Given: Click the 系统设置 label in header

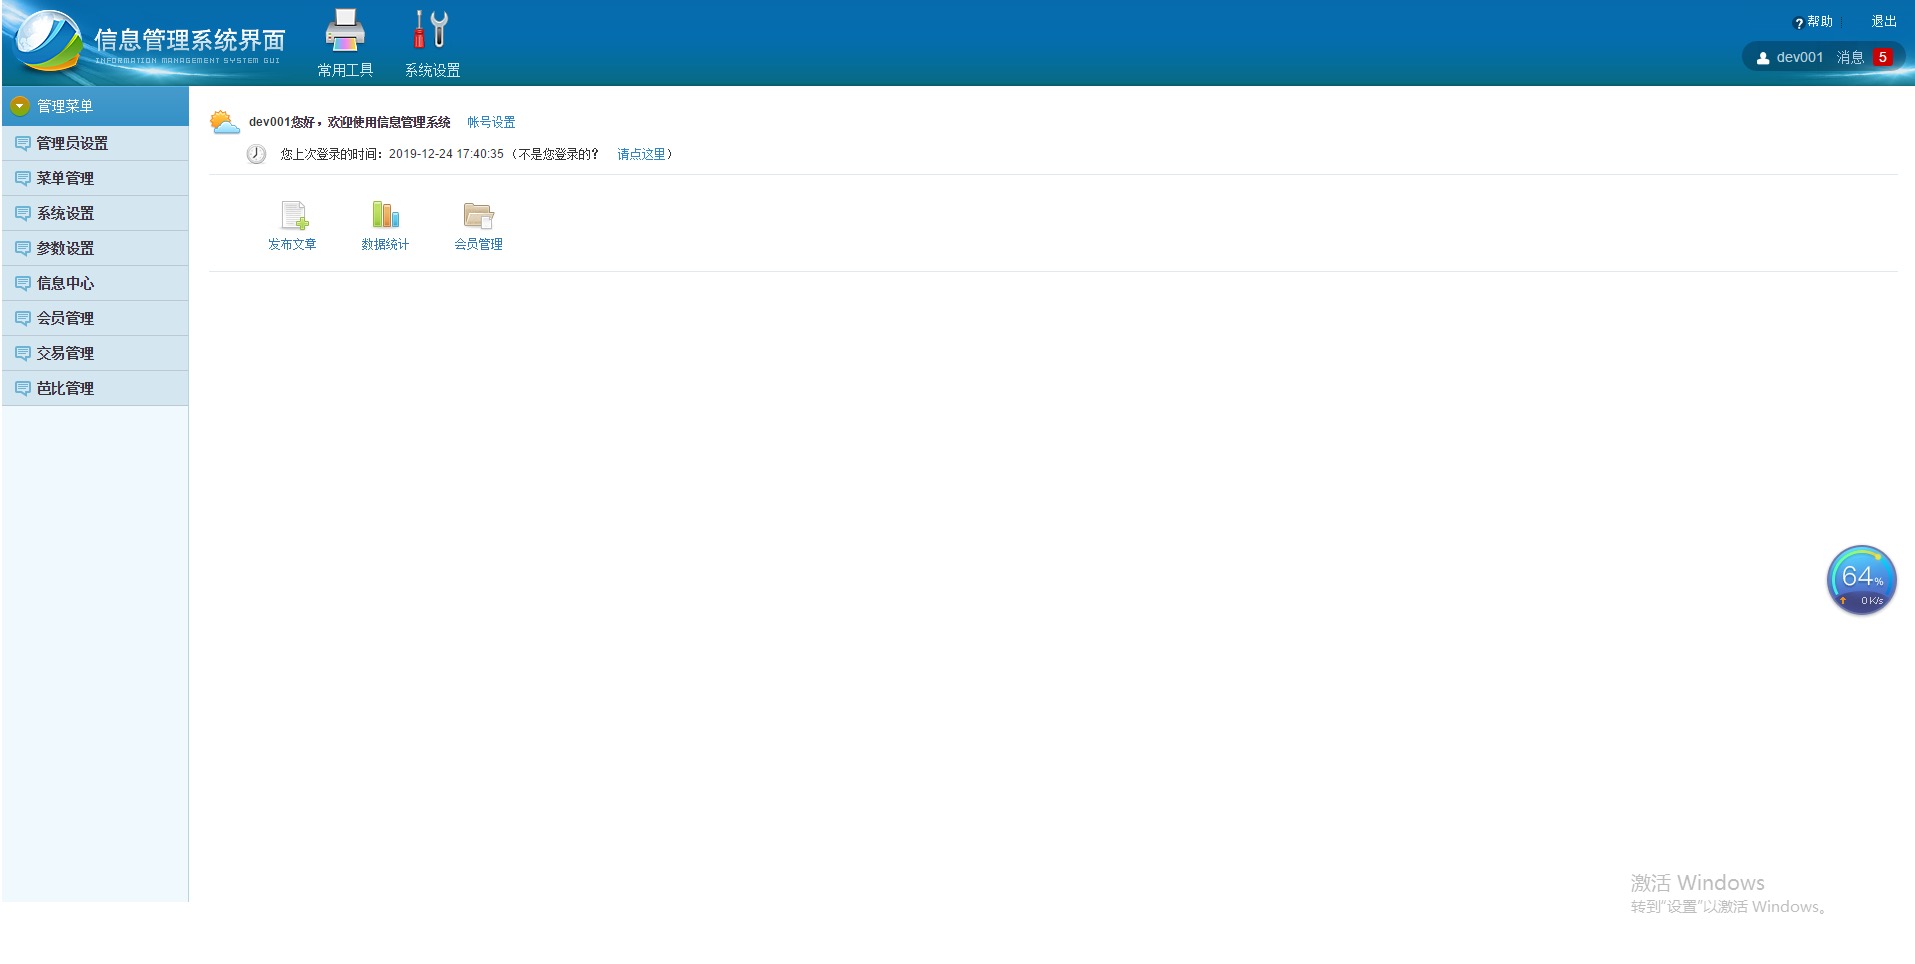Looking at the screenshot, I should tap(432, 70).
